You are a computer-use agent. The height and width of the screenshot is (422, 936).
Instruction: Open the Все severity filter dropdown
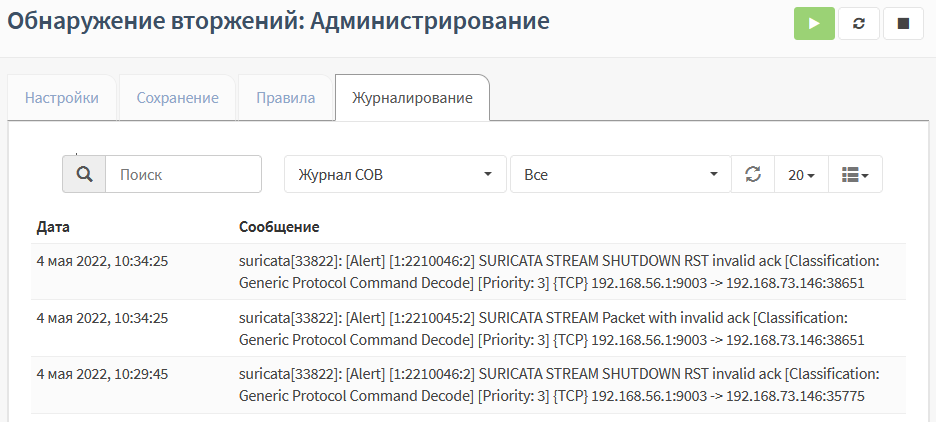[x=621, y=174]
